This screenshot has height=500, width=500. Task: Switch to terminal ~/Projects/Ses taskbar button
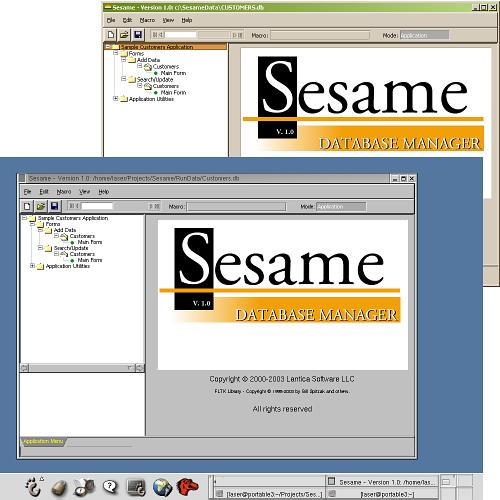click(269, 494)
